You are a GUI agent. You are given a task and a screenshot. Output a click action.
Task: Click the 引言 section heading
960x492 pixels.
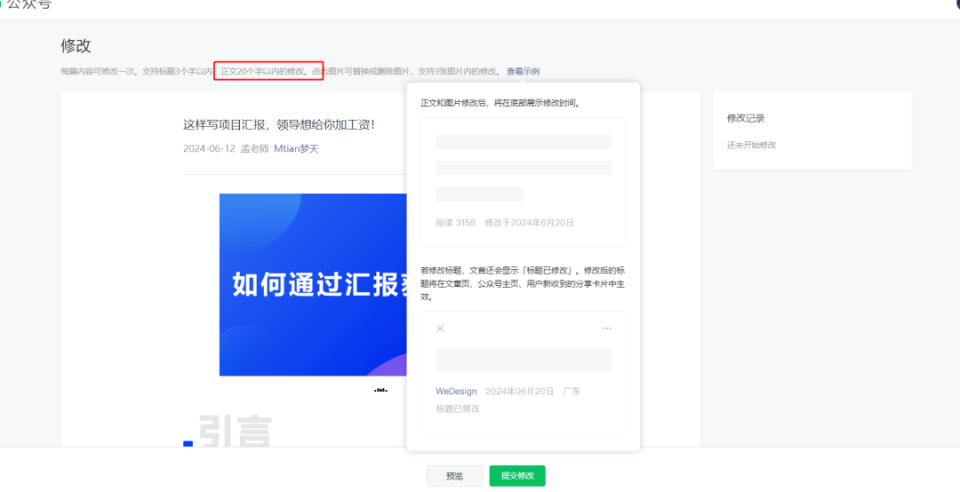tap(235, 431)
